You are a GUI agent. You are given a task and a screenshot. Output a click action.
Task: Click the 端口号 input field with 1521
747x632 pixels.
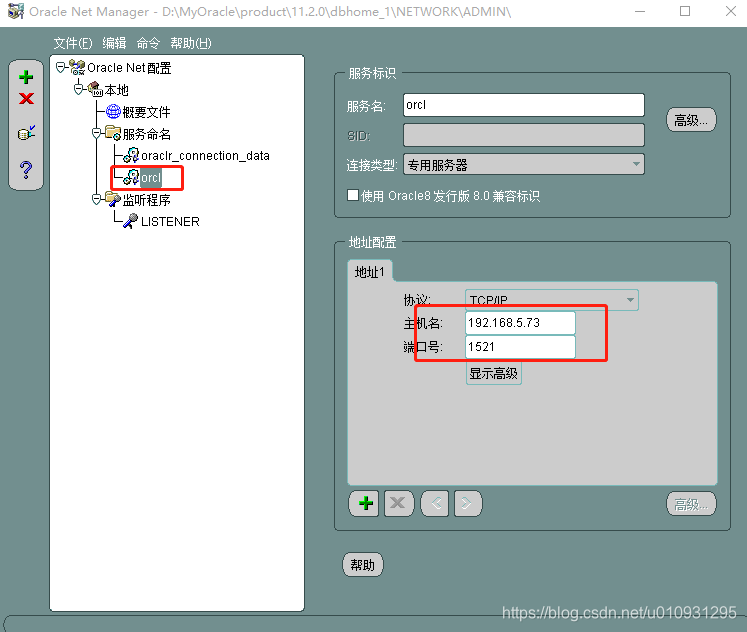tap(520, 347)
